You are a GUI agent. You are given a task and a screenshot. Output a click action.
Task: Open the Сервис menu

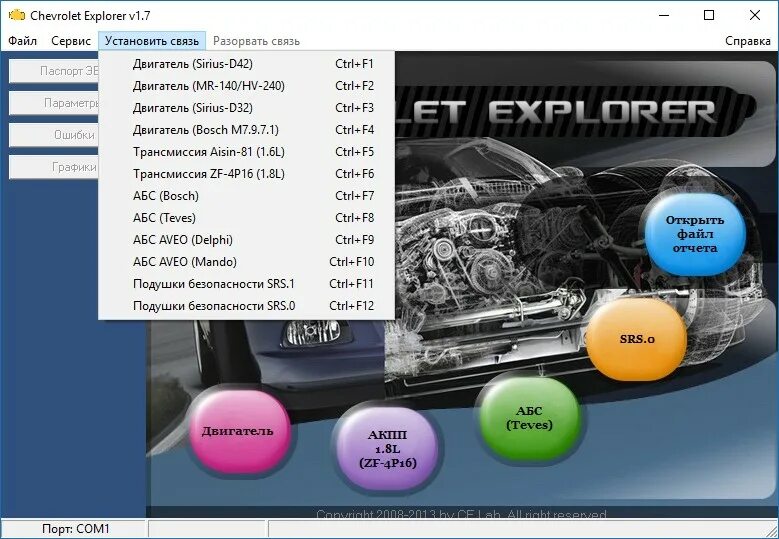[71, 41]
